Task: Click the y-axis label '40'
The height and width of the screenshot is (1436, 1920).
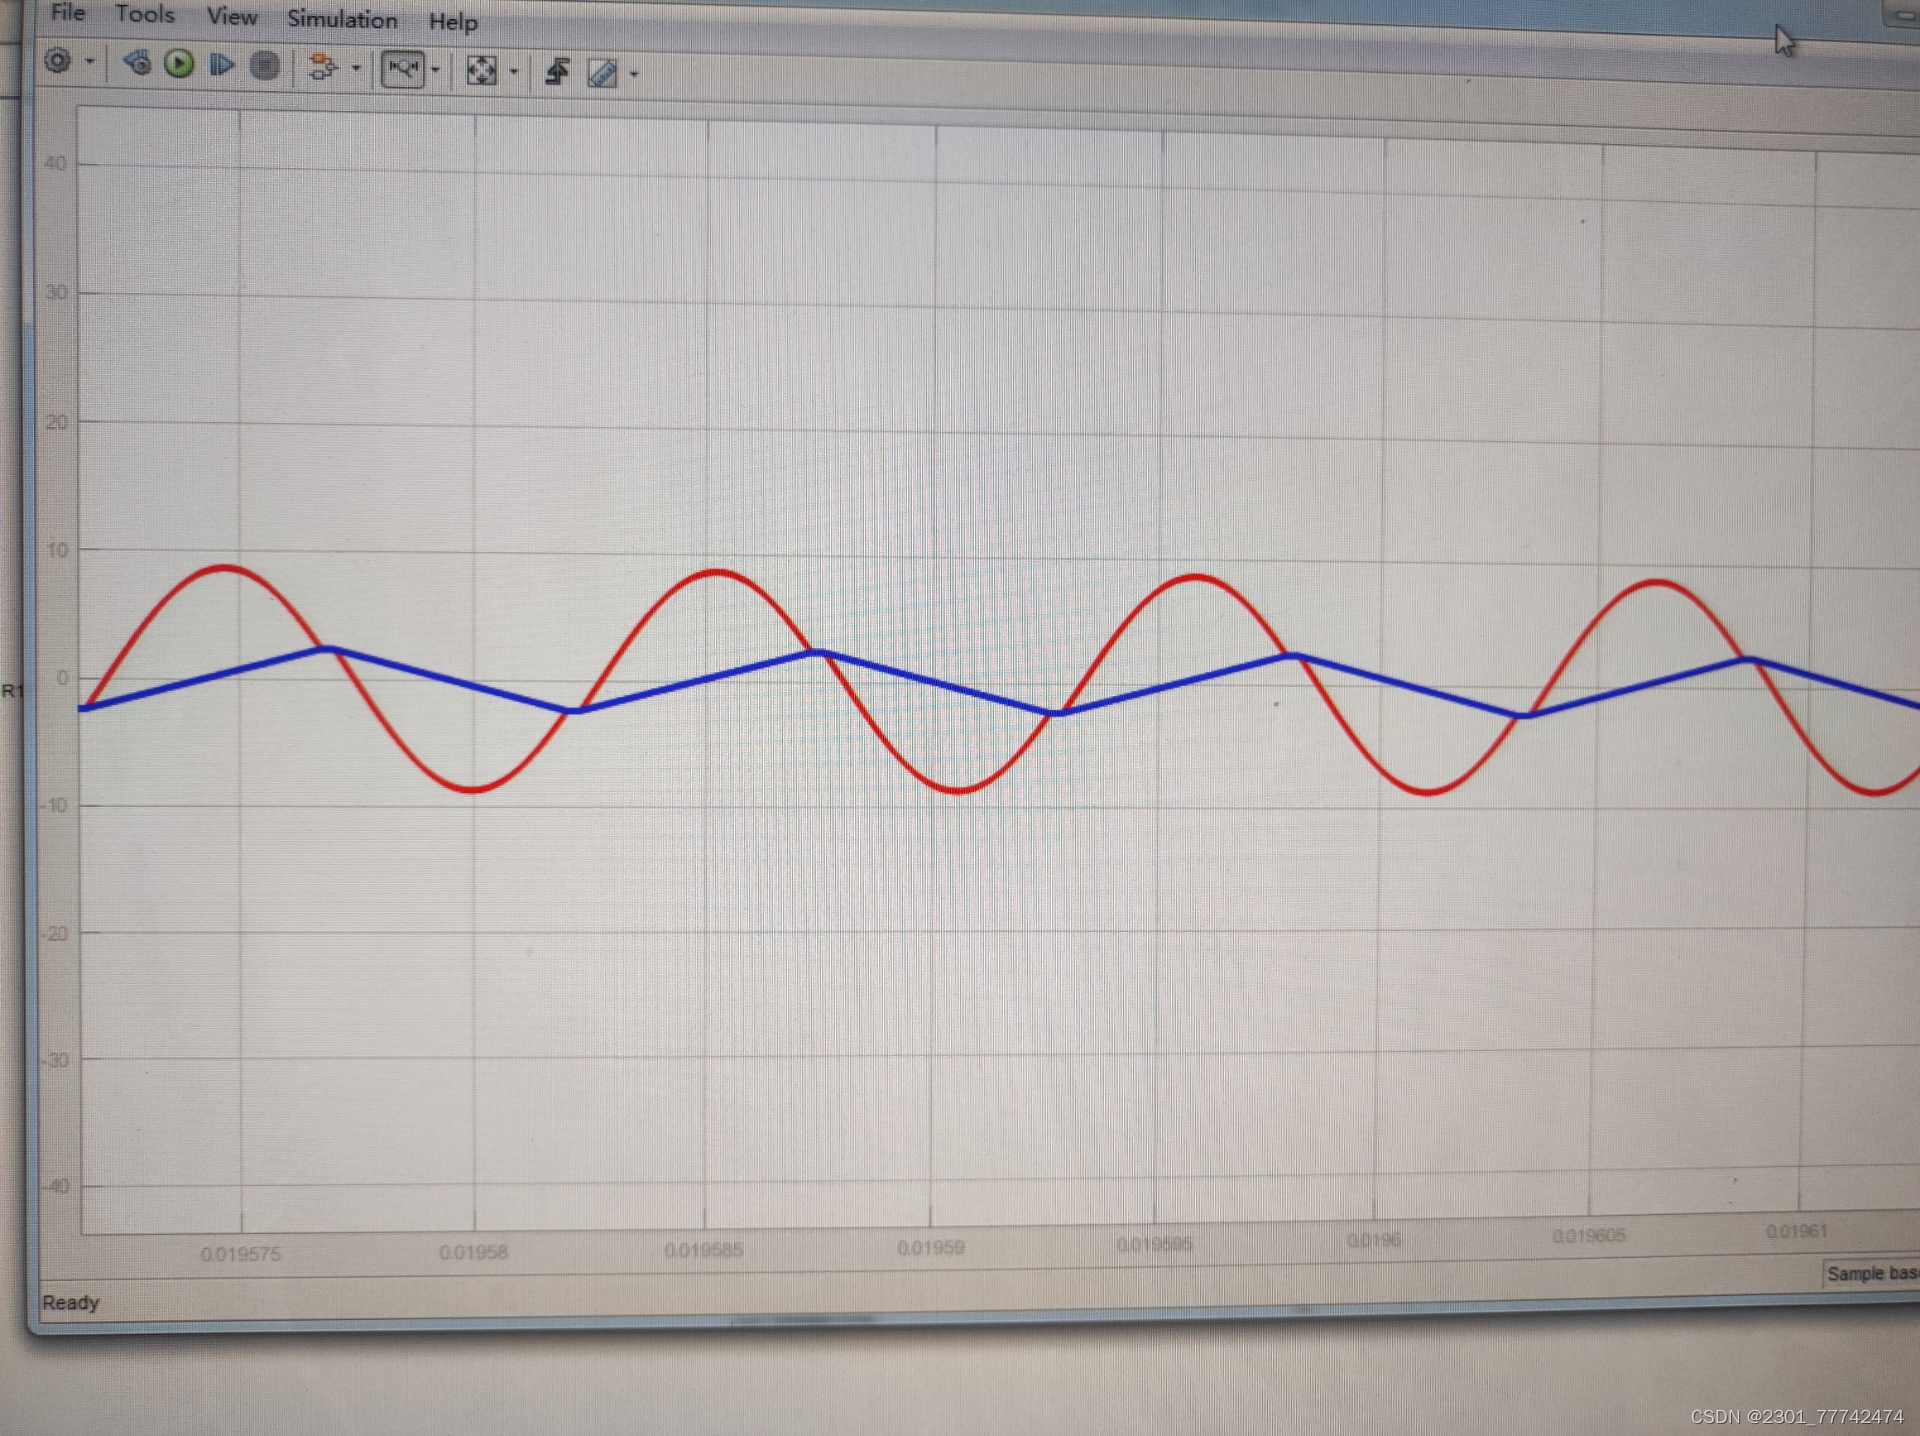Action: click(x=56, y=163)
